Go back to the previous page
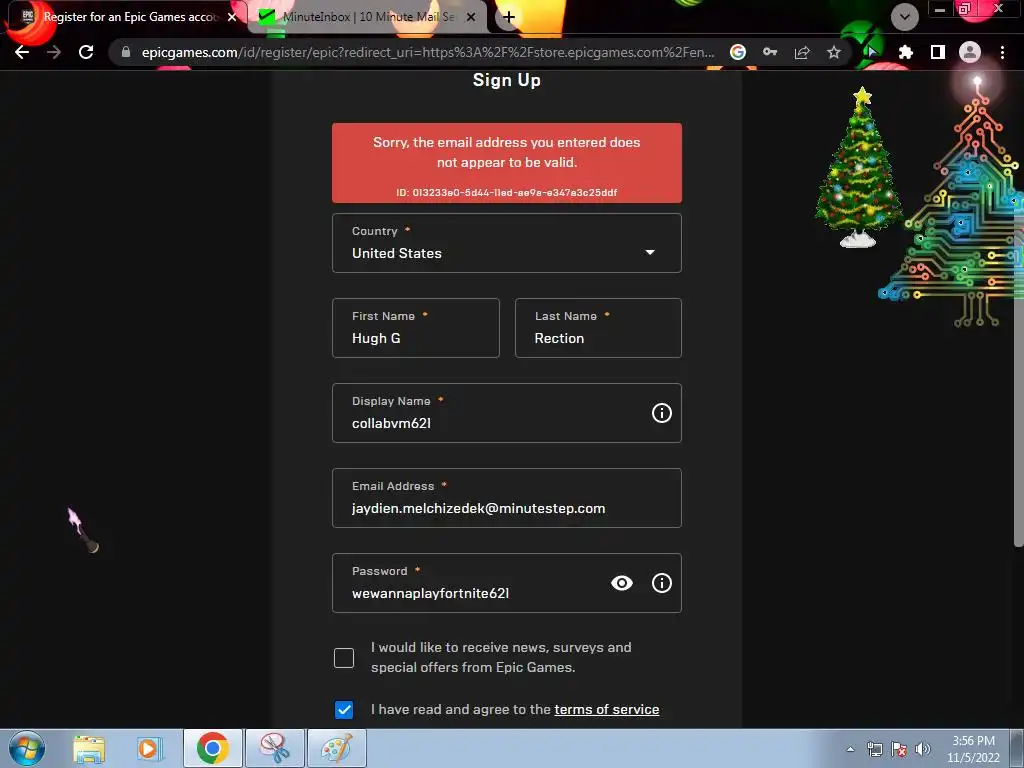The height and width of the screenshot is (768, 1024). 22,52
